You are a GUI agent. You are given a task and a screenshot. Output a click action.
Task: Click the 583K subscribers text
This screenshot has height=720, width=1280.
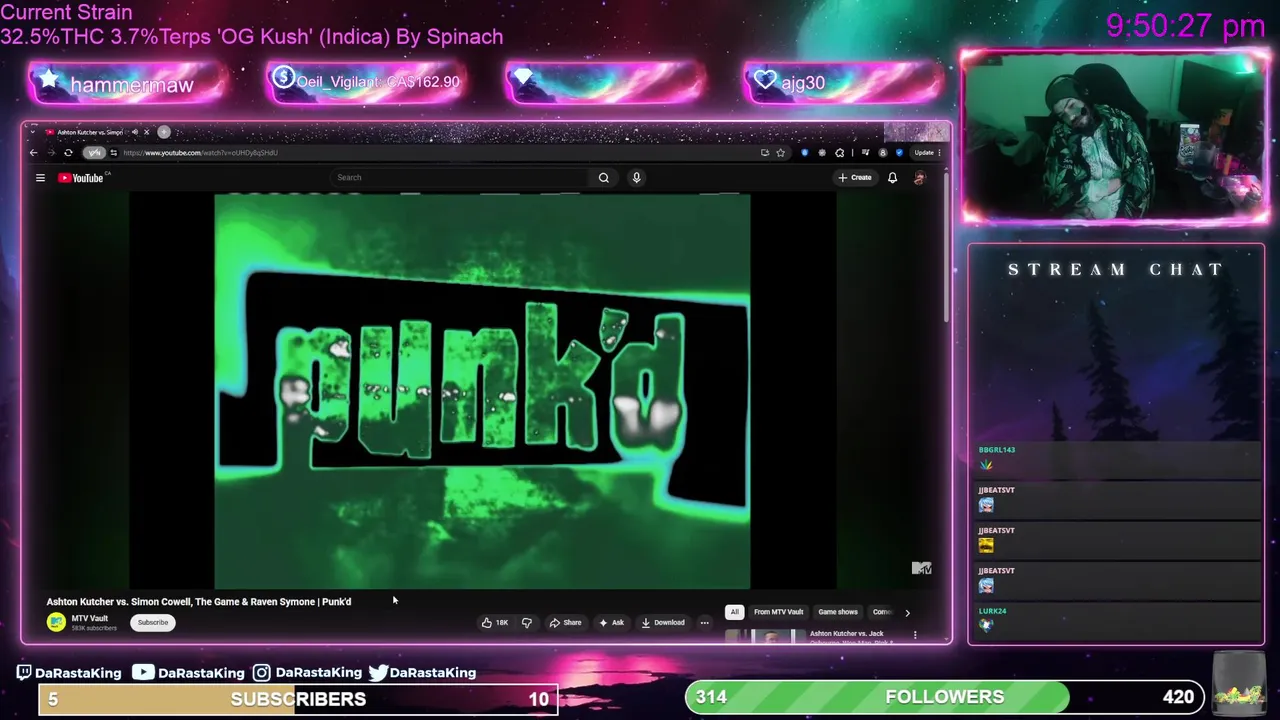[94, 628]
